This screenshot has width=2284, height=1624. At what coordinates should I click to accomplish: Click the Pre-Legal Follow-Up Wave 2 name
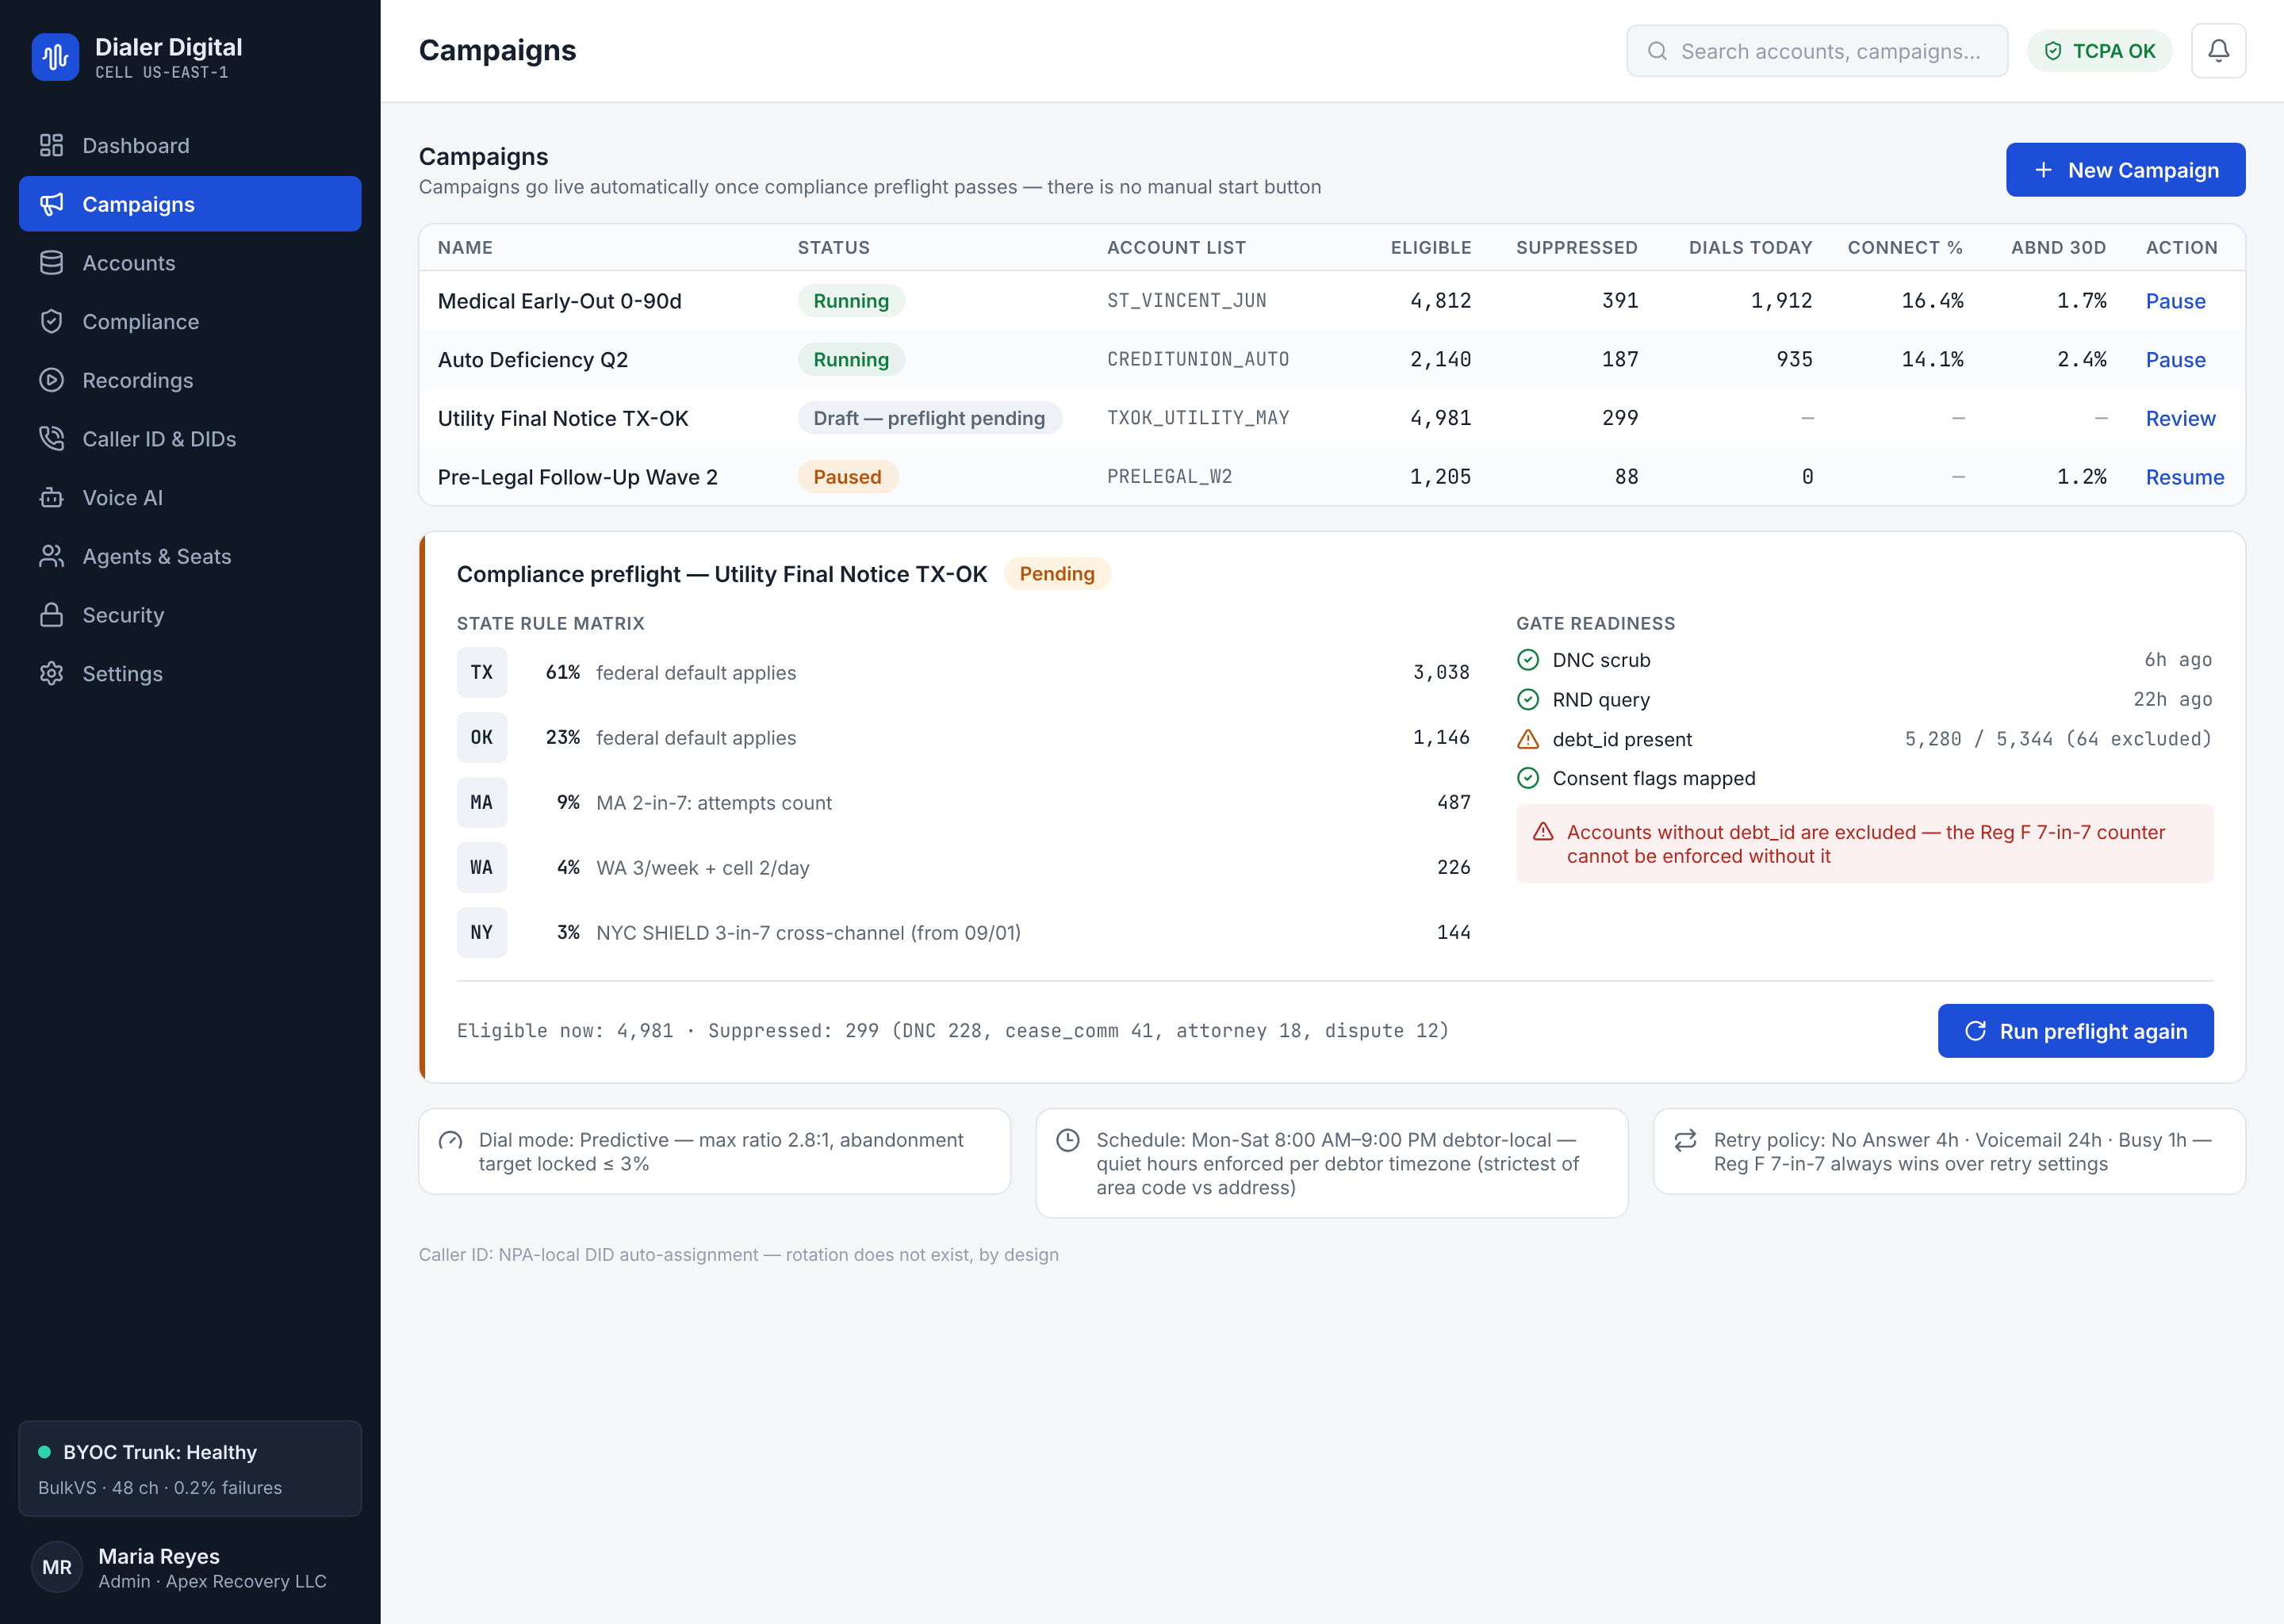[578, 477]
